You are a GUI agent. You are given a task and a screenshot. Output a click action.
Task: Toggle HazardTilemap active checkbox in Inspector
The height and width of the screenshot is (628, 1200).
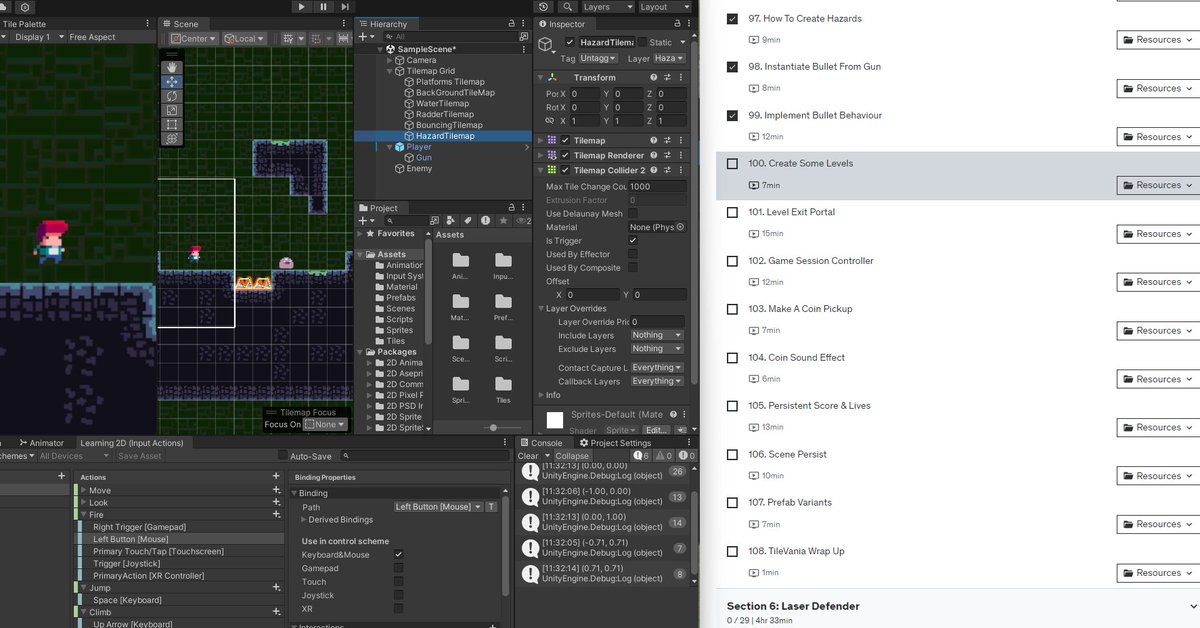point(570,42)
